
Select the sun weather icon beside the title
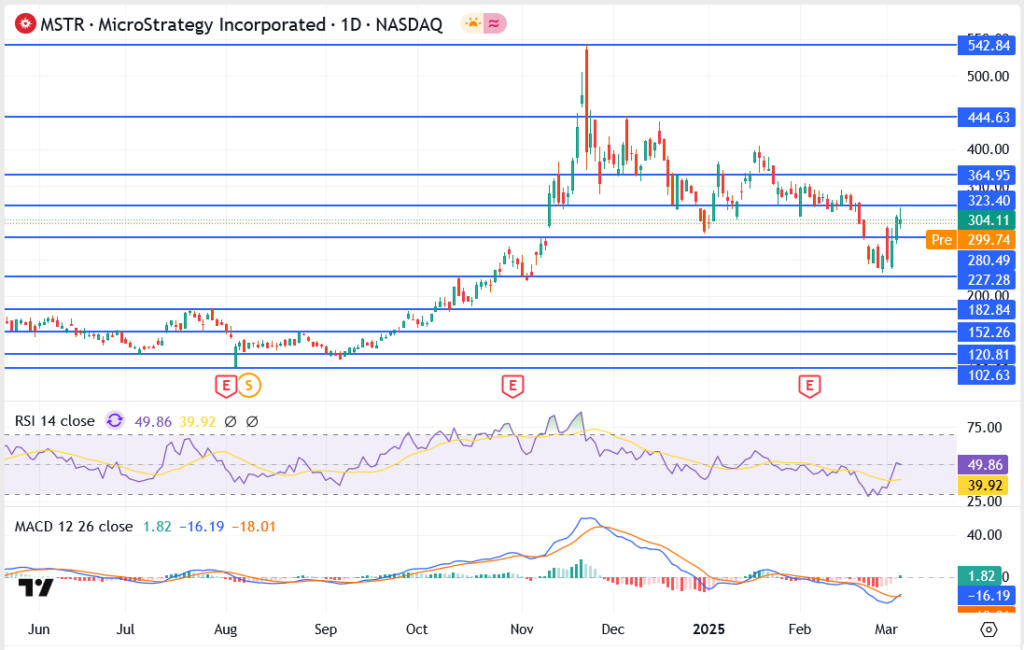click(472, 23)
